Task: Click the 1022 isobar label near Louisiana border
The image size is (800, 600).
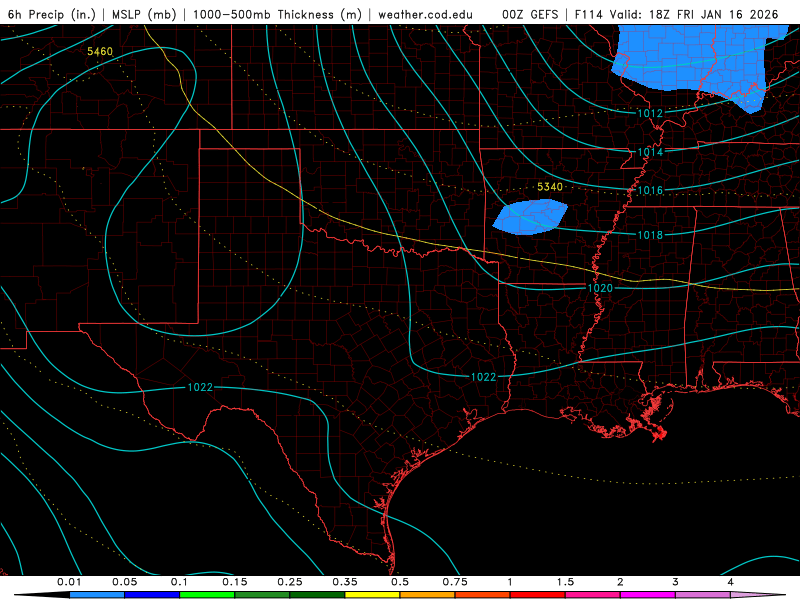Action: tap(483, 377)
